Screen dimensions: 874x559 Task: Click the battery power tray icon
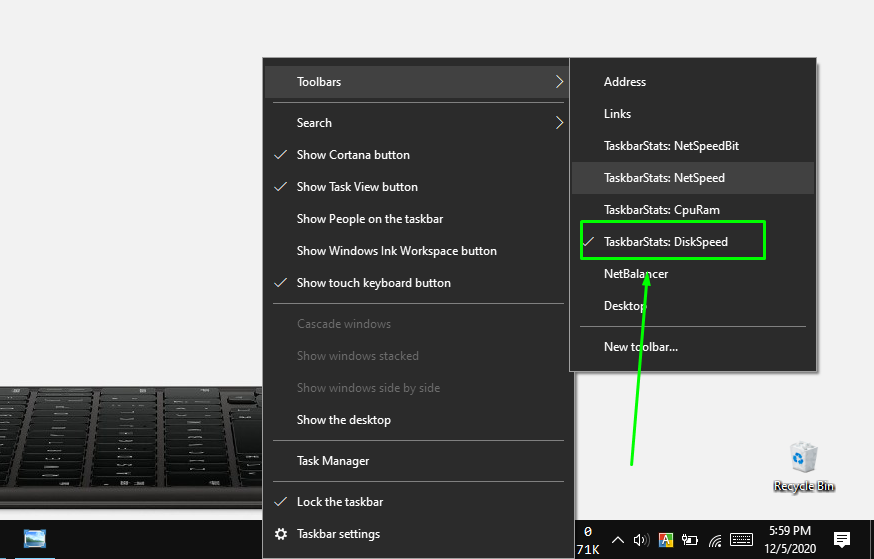tap(690, 540)
